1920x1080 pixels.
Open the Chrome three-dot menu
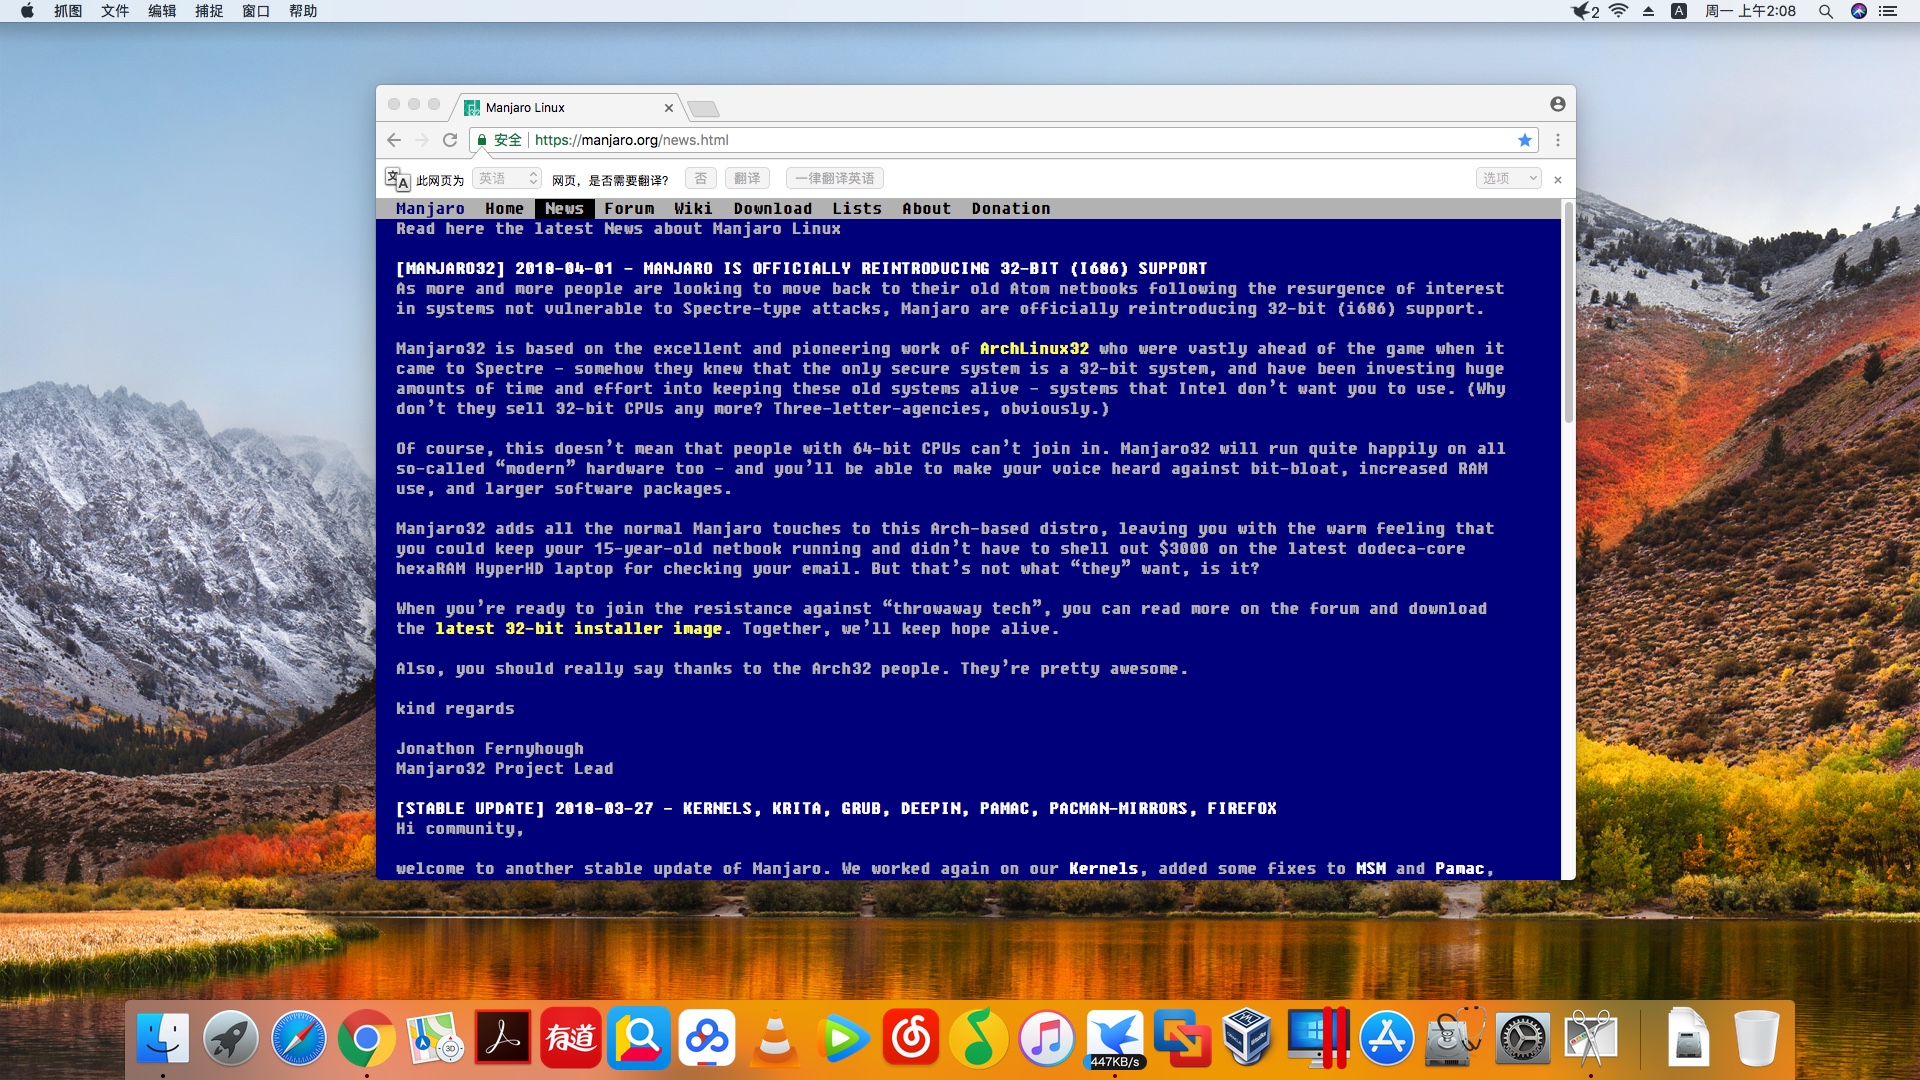tap(1557, 140)
